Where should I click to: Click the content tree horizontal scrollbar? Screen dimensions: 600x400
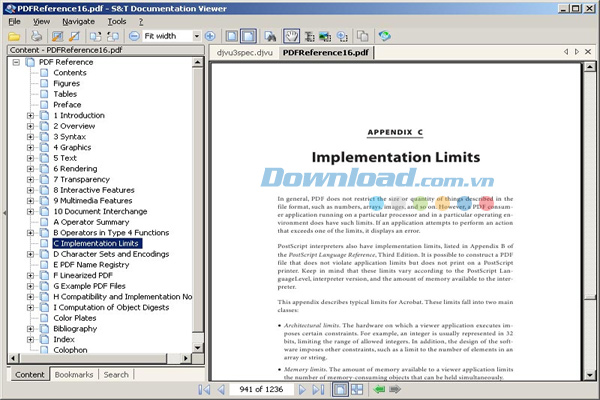pyautogui.click(x=92, y=358)
